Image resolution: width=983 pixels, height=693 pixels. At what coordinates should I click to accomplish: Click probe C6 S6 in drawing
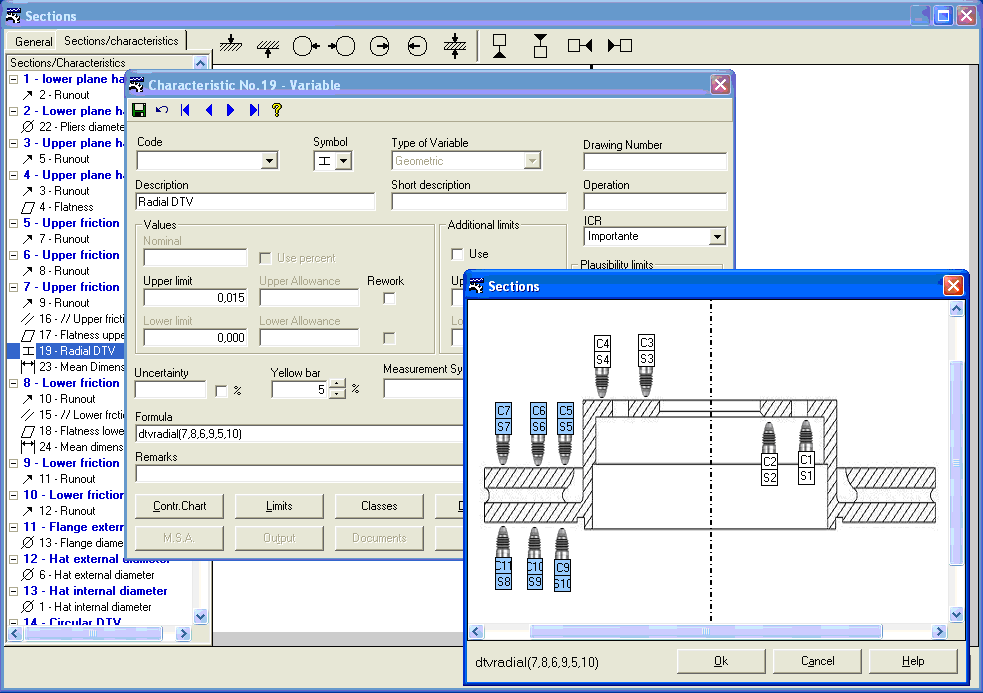[538, 433]
